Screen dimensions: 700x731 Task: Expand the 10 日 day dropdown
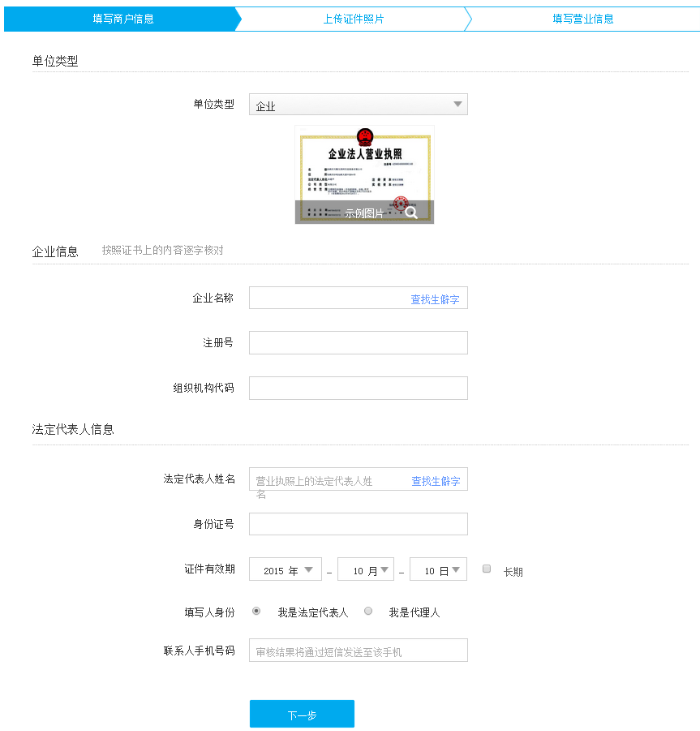438,569
